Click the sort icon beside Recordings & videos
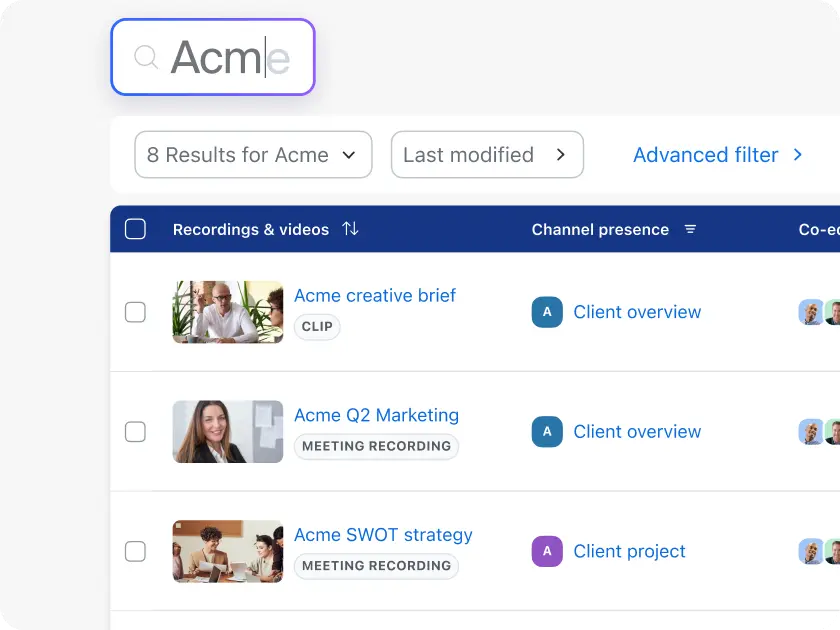This screenshot has width=840, height=630. click(350, 229)
